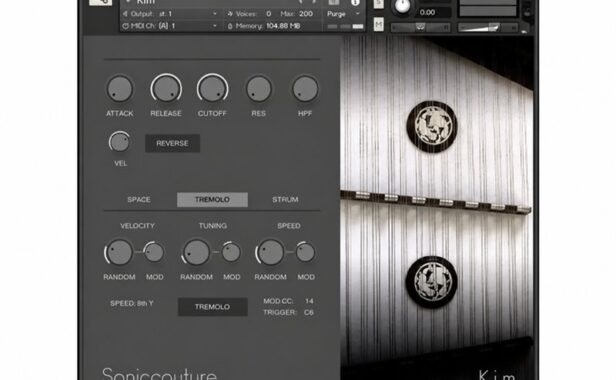Click the TUNING MOD knob
616x380 pixels.
[231, 252]
